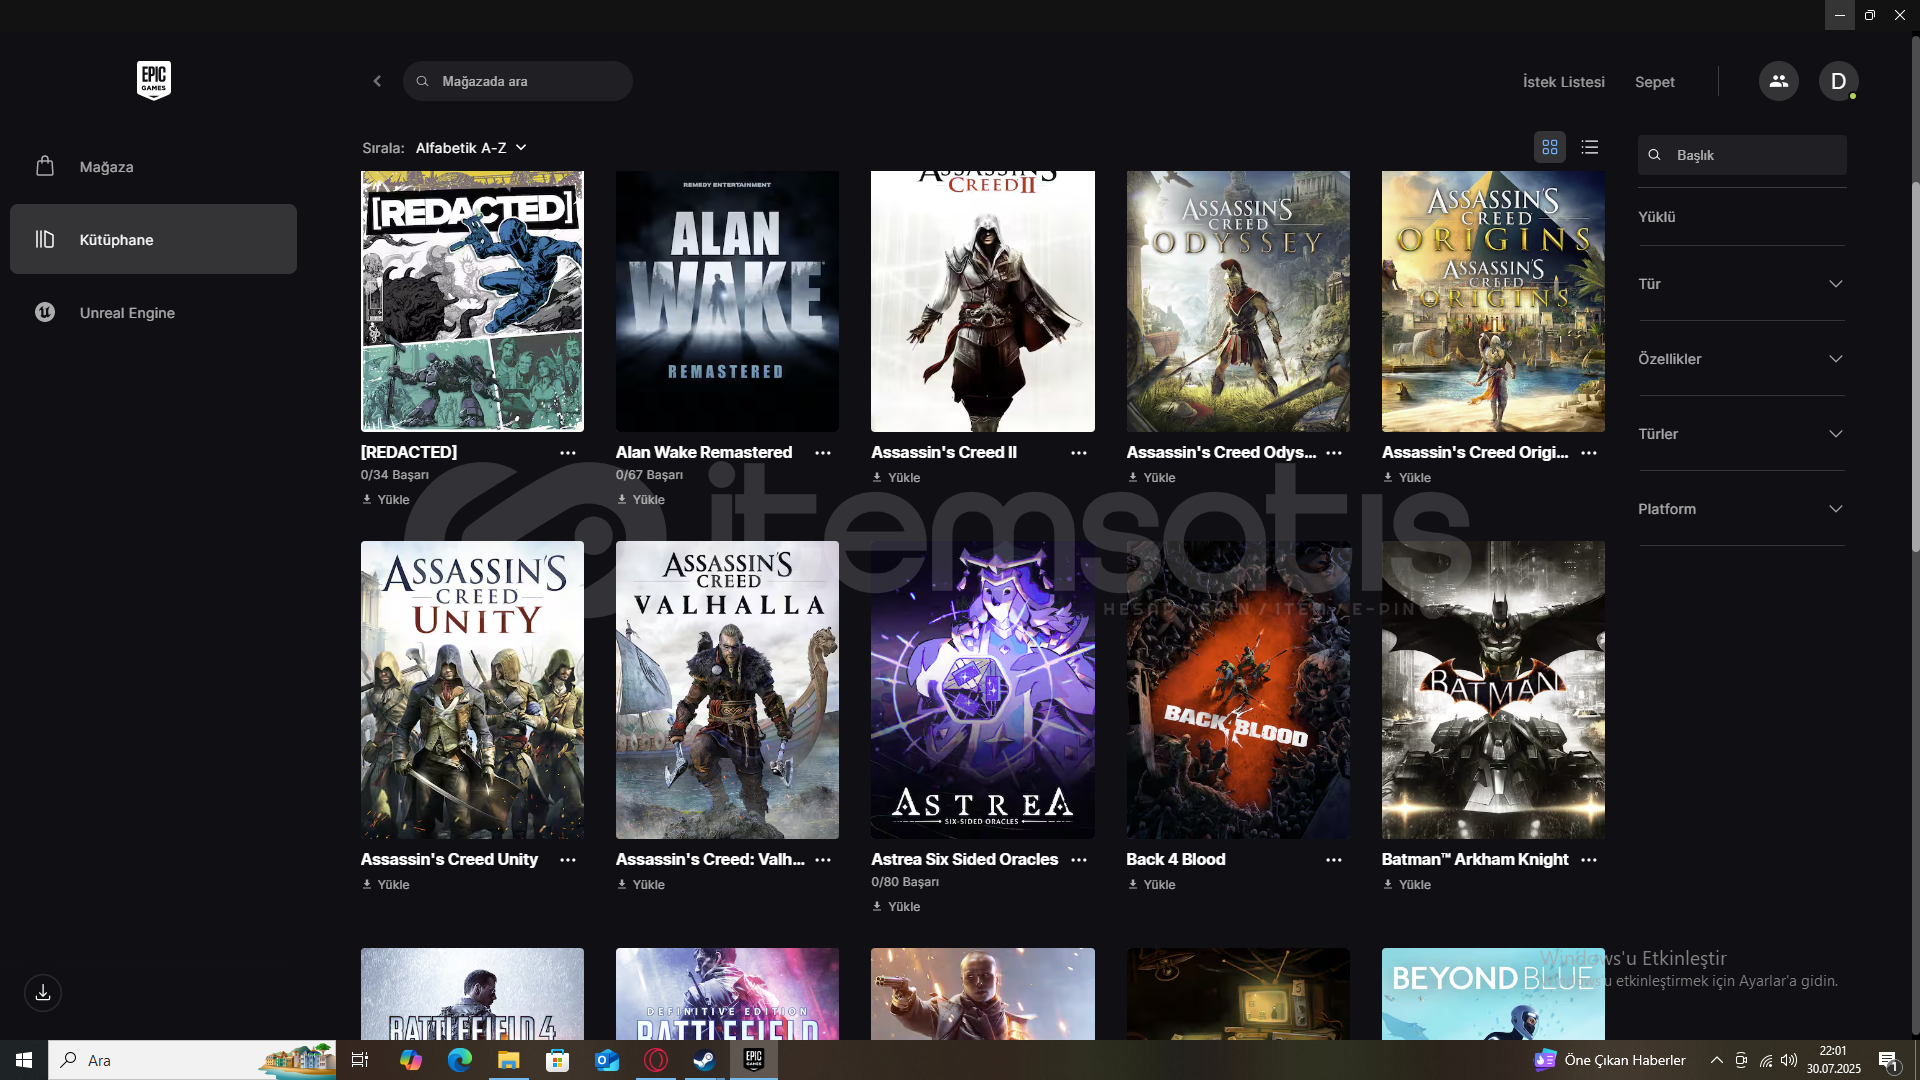Expand the Tür filter

1741,284
